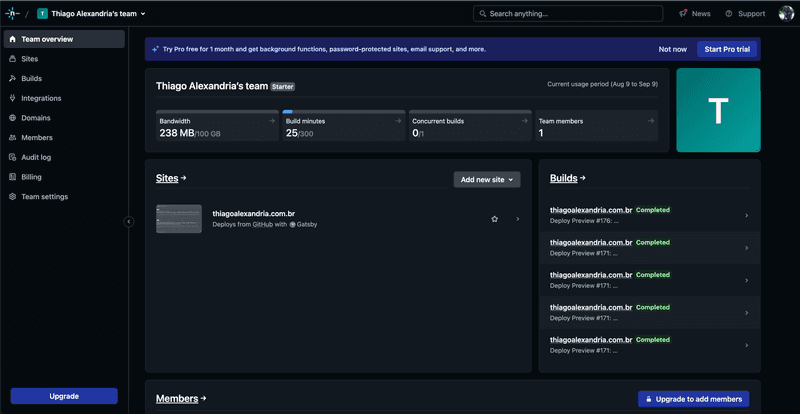This screenshot has height=414, width=800.
Task: Open the Builds section heading link
Action: click(x=568, y=178)
